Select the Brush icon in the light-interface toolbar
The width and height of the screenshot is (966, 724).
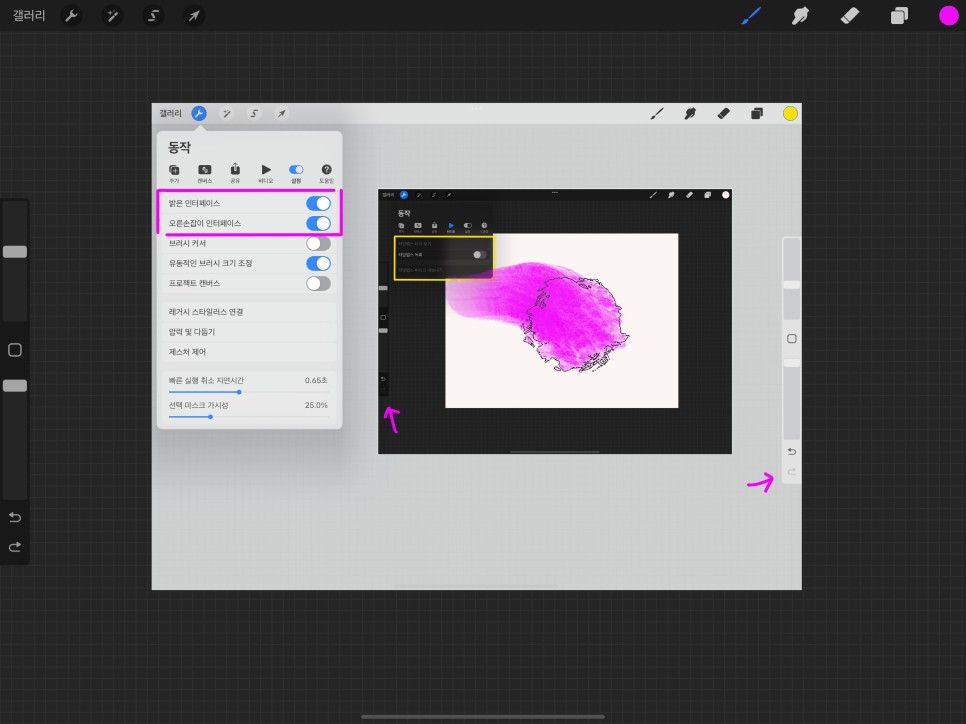[657, 113]
